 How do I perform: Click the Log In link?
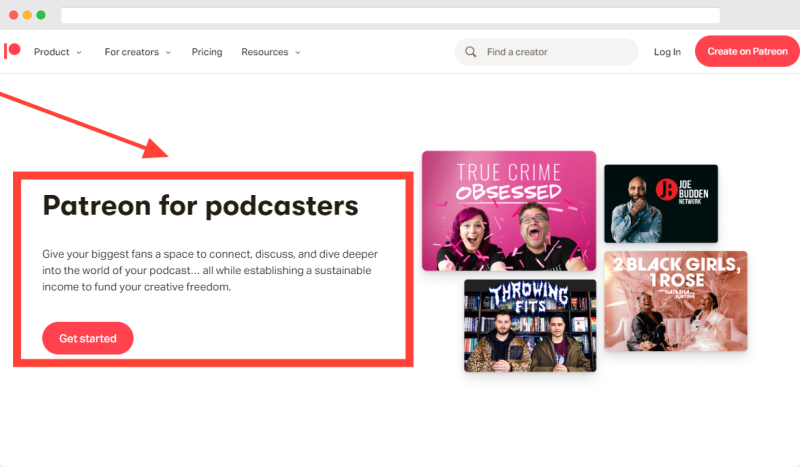[667, 52]
